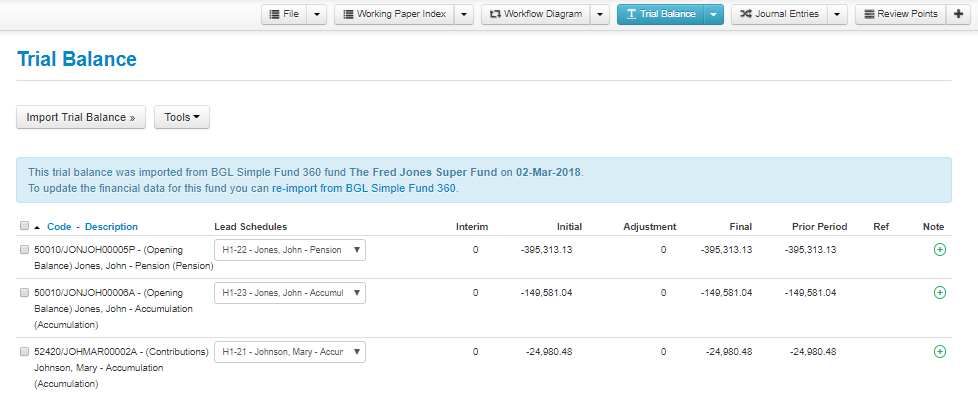Open Review Points list
This screenshot has height=395, width=978.
(901, 14)
